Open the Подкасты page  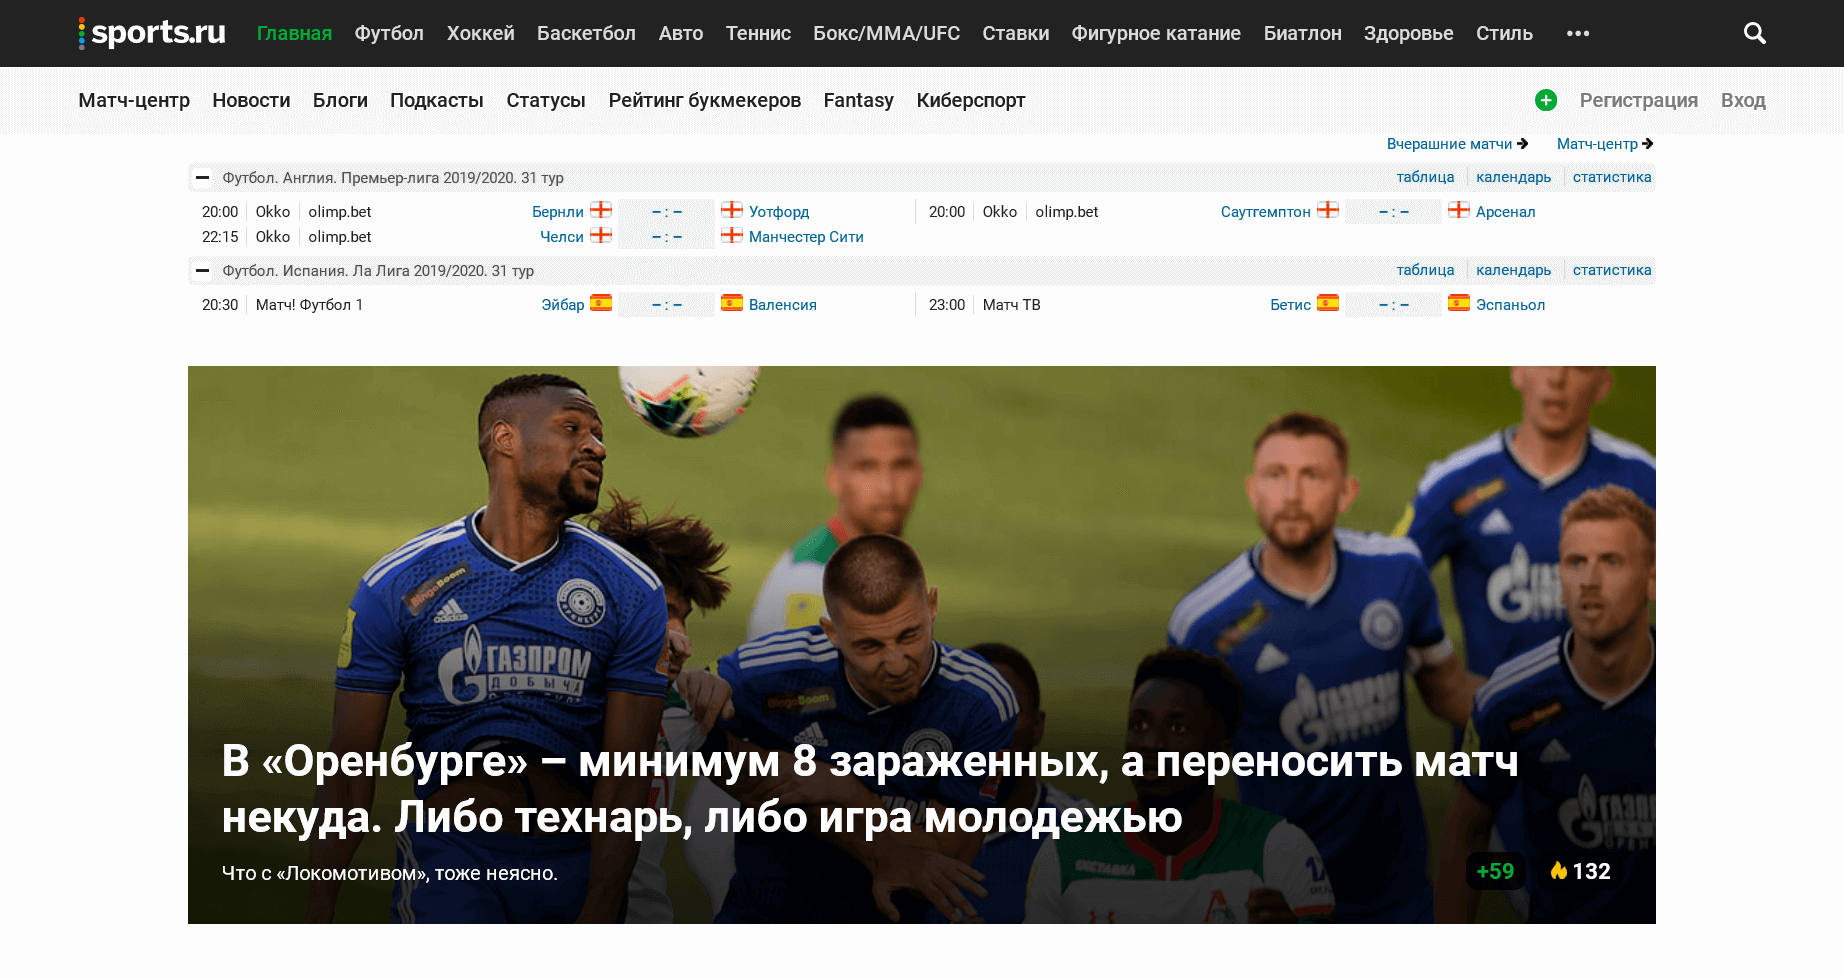[x=437, y=100]
